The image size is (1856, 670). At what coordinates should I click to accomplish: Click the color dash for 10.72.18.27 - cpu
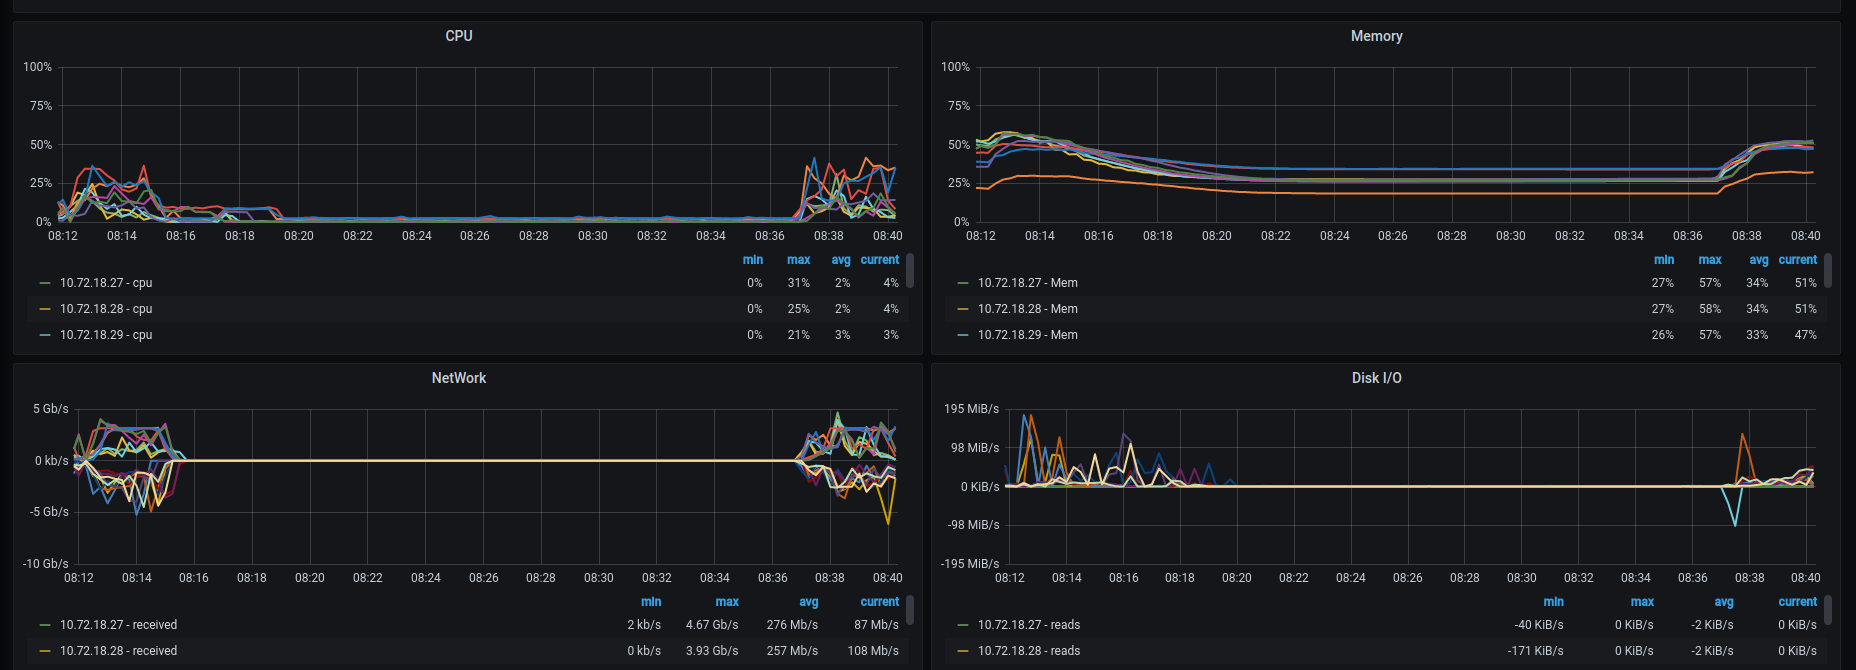(x=45, y=283)
